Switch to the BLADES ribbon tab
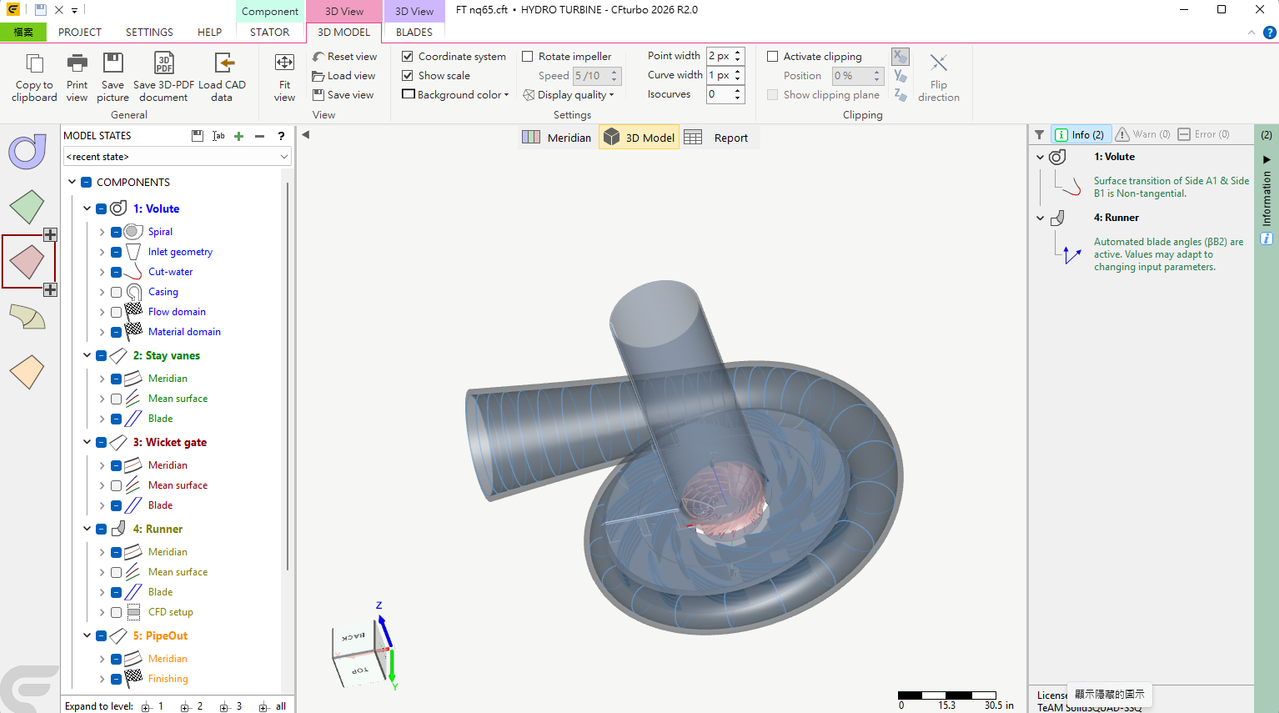This screenshot has width=1279, height=713. point(414,32)
